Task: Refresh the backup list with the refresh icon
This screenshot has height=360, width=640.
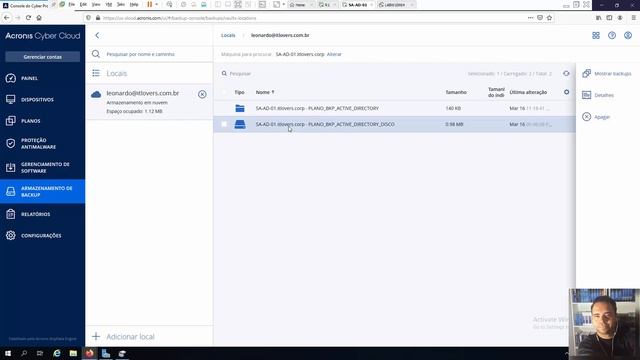Action: click(566, 73)
